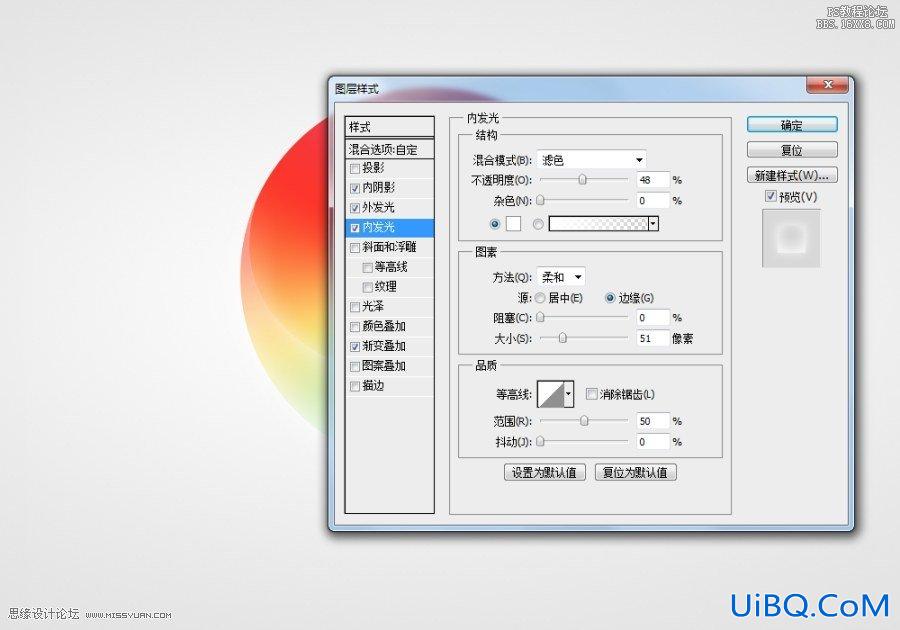The width and height of the screenshot is (900, 630).
Task: Enable the 光泽 style checkbox
Action: point(355,307)
